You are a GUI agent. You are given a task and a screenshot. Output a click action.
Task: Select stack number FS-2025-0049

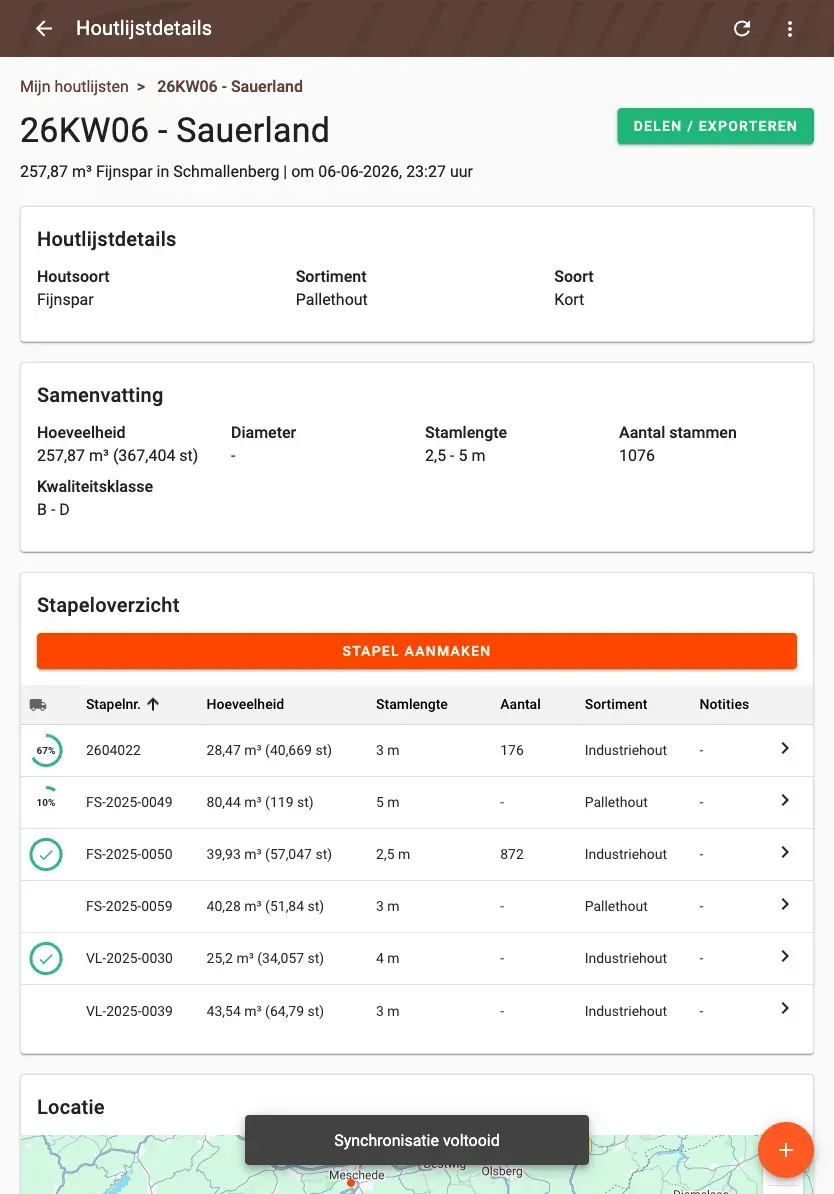[129, 802]
